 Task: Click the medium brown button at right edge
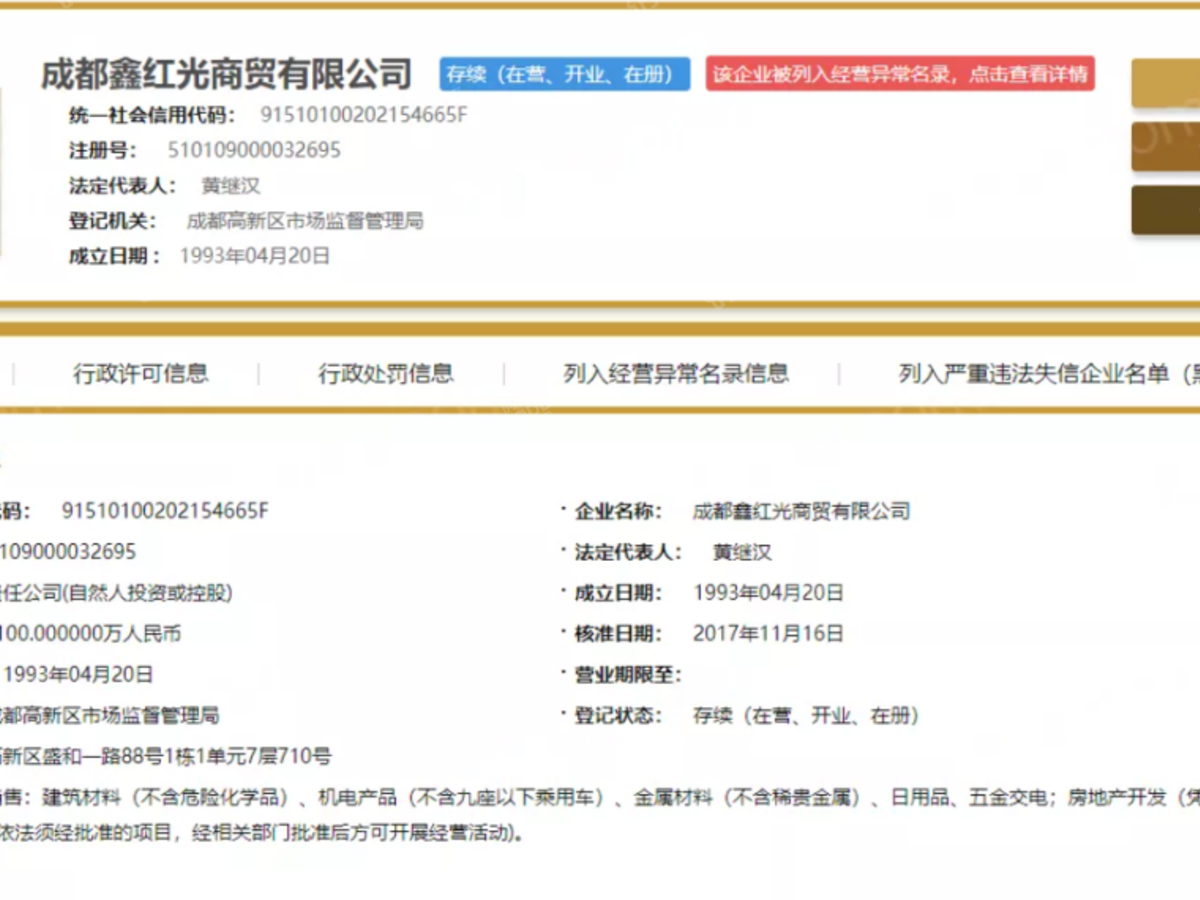[x=1166, y=146]
